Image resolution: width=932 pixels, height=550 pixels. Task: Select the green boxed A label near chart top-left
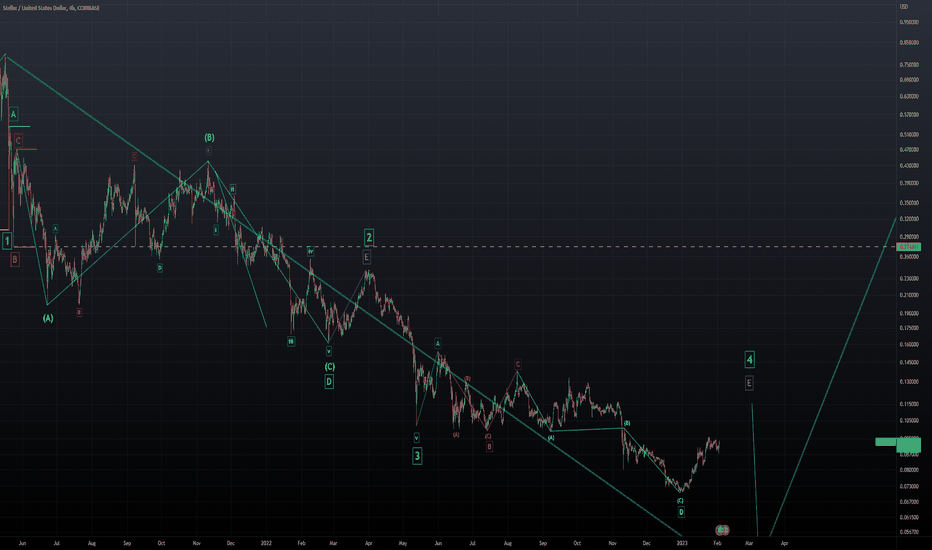14,114
